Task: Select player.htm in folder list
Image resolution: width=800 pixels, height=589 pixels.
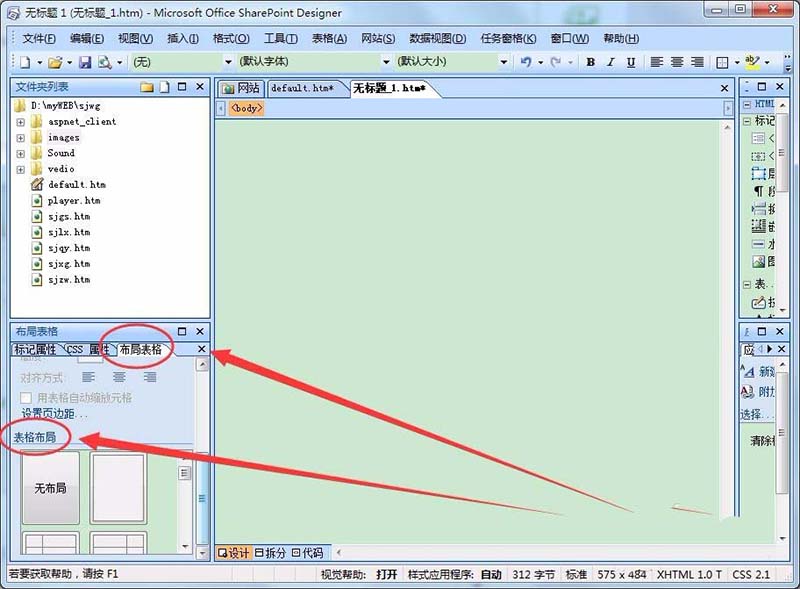Action: coord(74,201)
